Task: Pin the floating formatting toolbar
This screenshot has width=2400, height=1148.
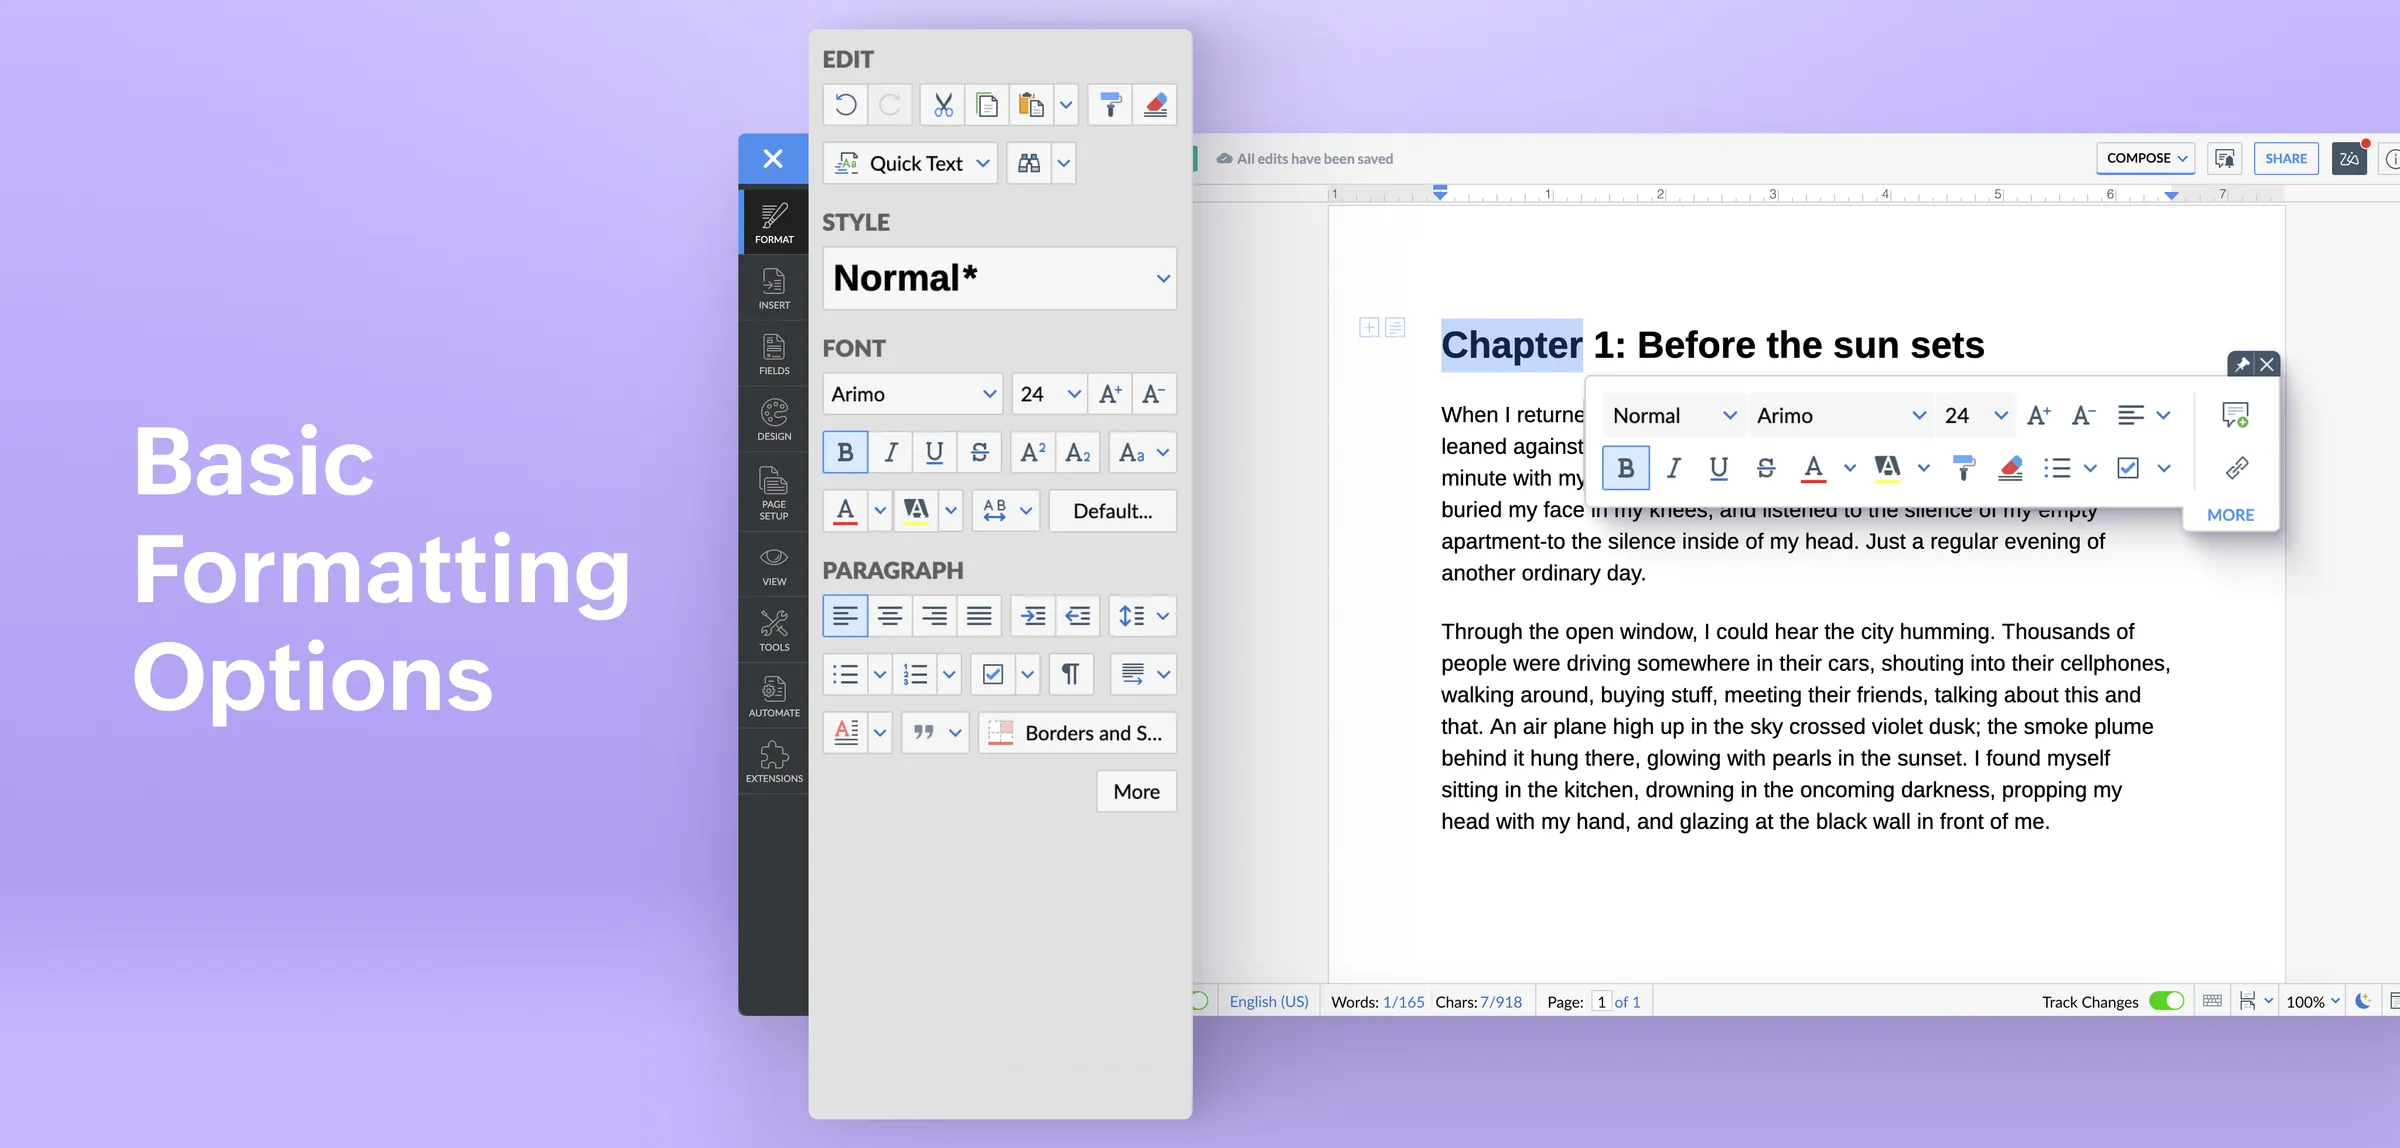Action: pos(2242,364)
